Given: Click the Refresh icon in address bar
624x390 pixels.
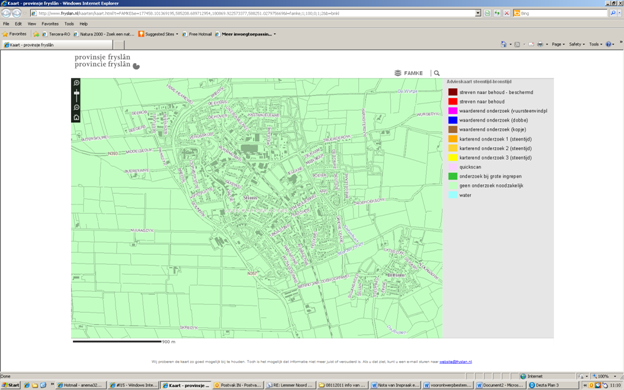Looking at the screenshot, I should (x=497, y=13).
